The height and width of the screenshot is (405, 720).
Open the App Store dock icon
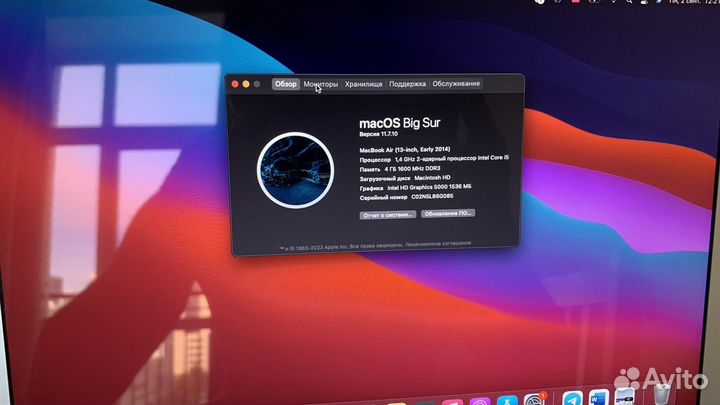(x=507, y=400)
